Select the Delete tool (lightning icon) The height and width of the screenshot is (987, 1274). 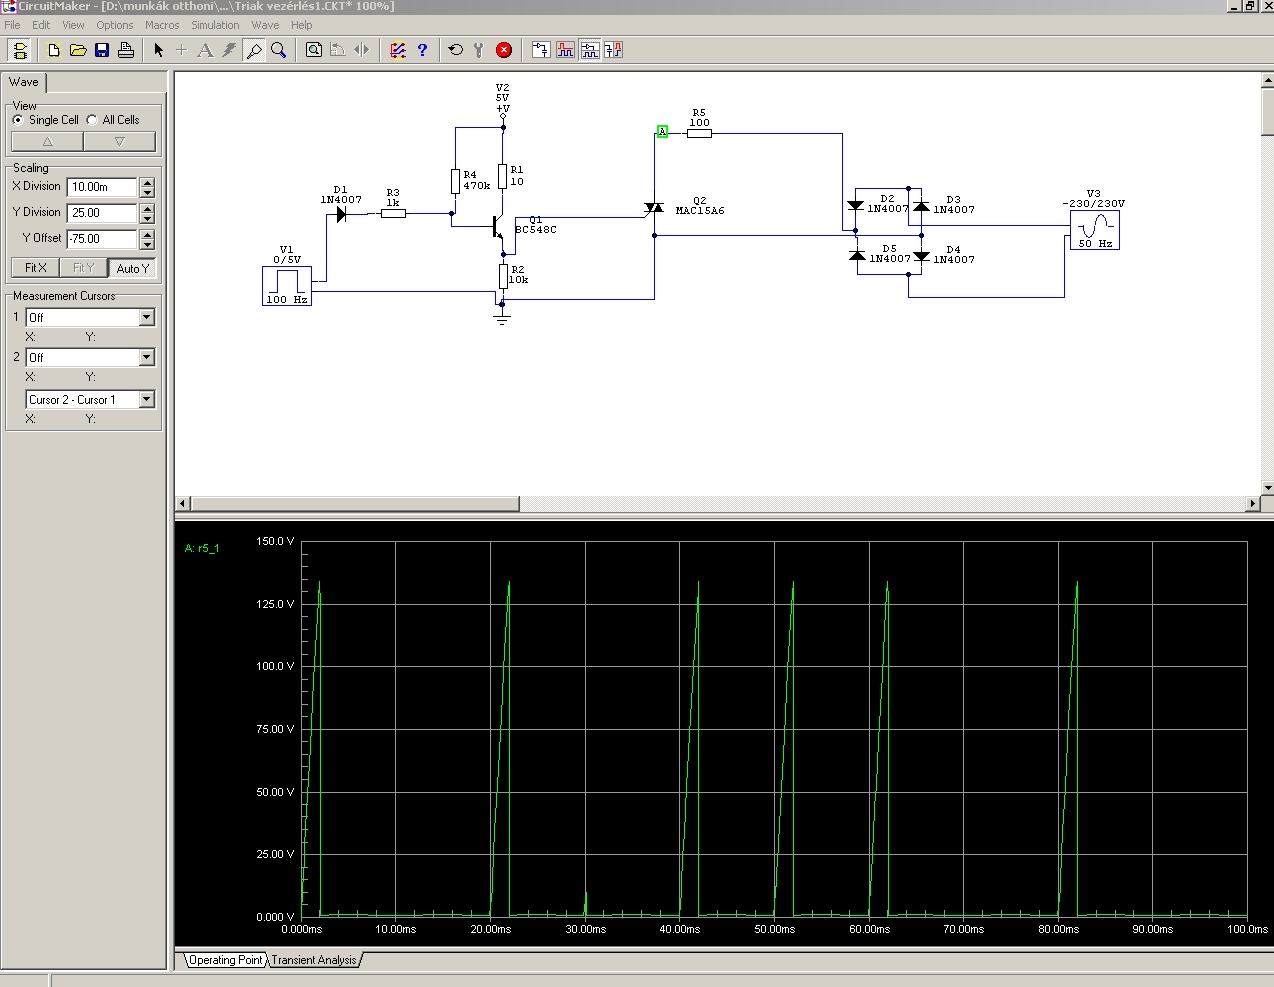coord(229,50)
